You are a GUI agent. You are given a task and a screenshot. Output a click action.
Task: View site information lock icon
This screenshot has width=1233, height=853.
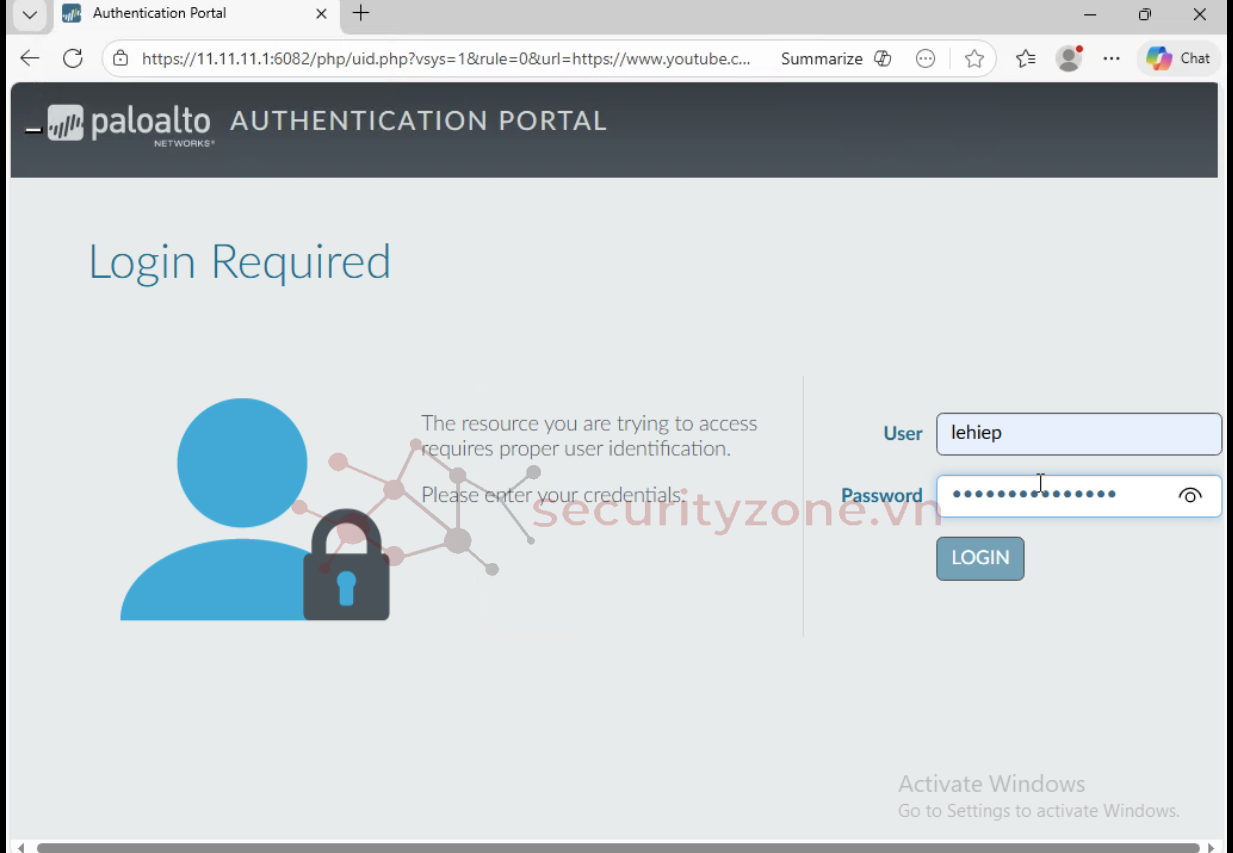click(x=121, y=59)
